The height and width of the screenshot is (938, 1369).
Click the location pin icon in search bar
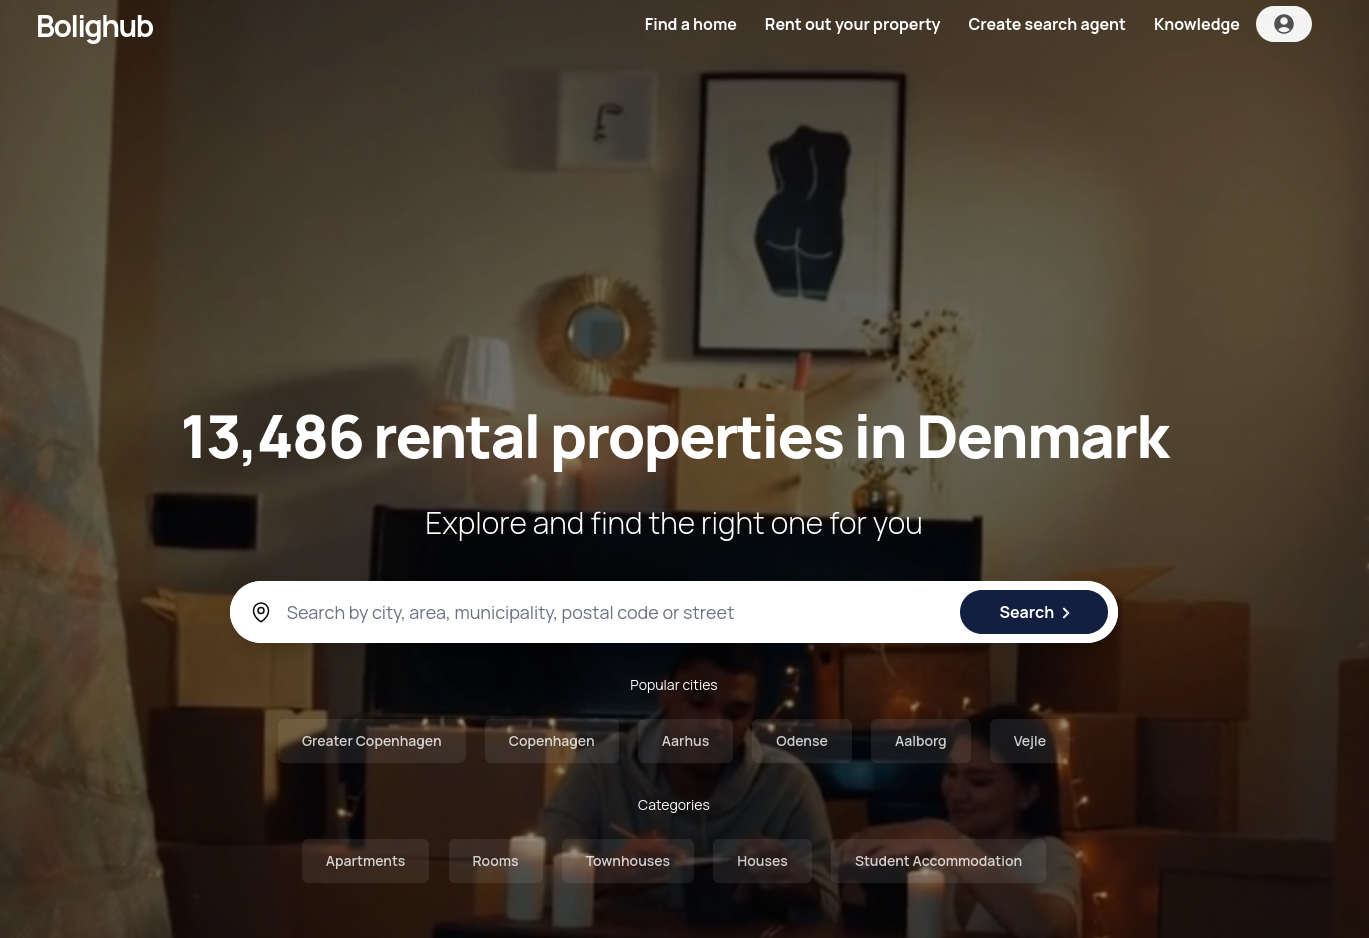pos(261,612)
